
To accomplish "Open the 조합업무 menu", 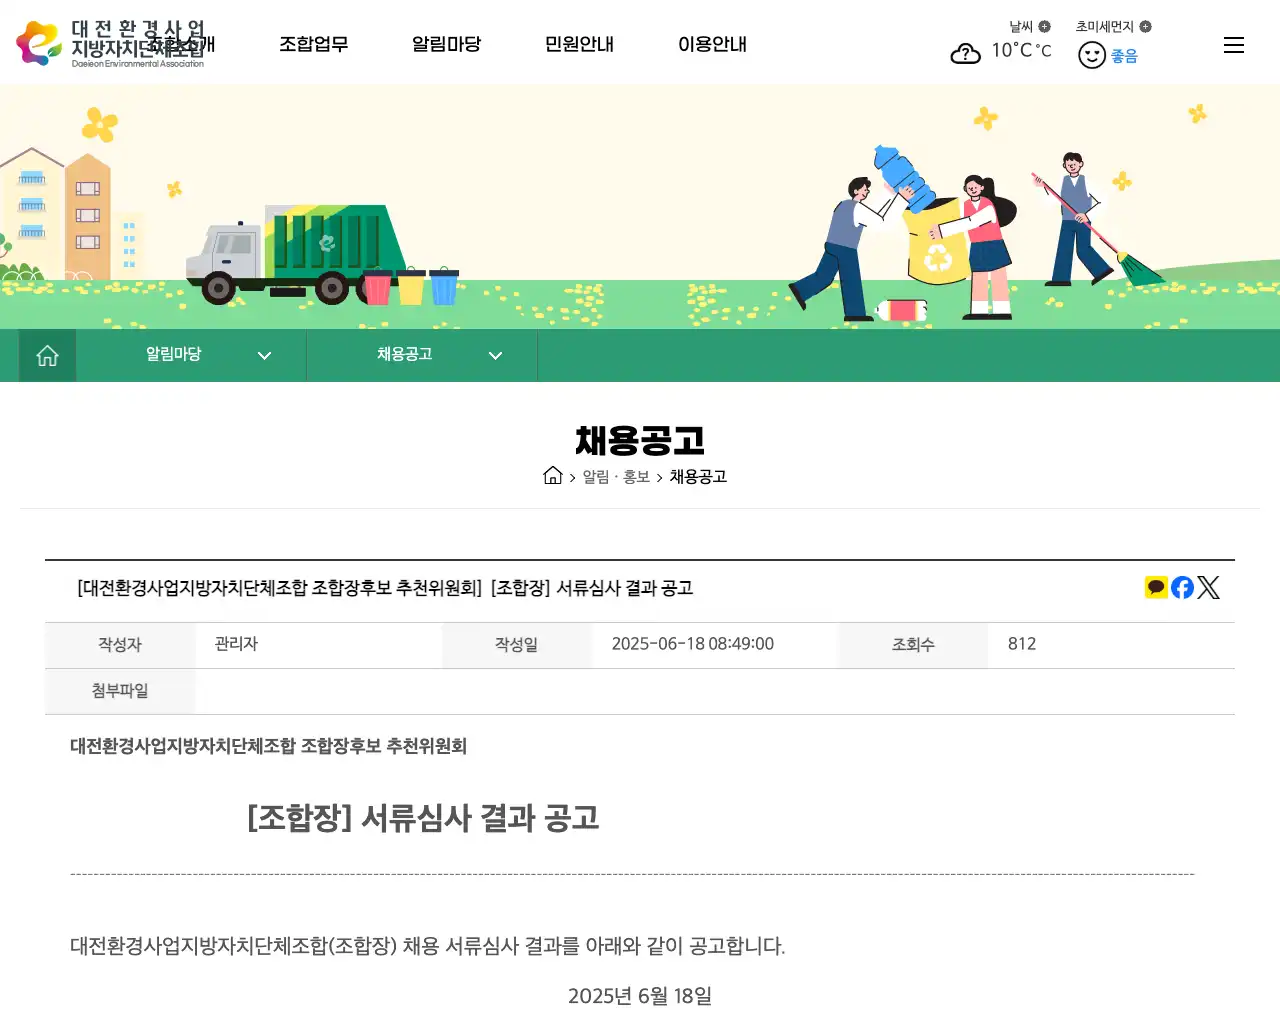I will (313, 44).
